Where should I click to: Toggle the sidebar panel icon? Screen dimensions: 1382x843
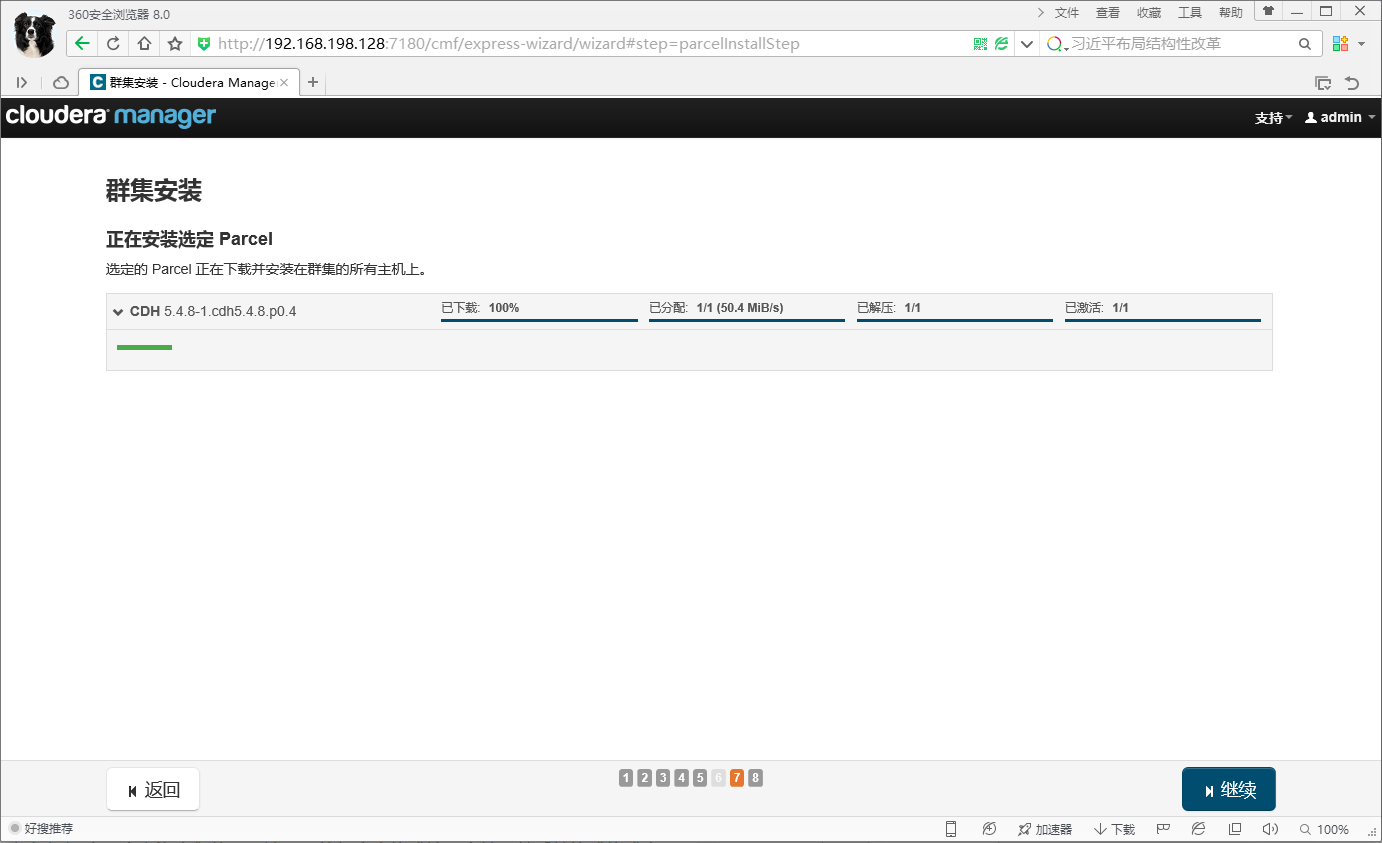point(22,82)
